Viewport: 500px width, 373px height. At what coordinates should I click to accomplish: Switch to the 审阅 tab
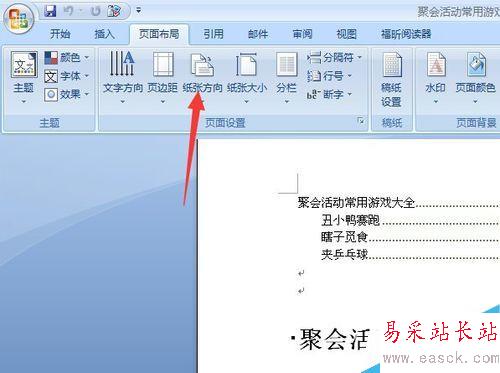click(x=302, y=34)
